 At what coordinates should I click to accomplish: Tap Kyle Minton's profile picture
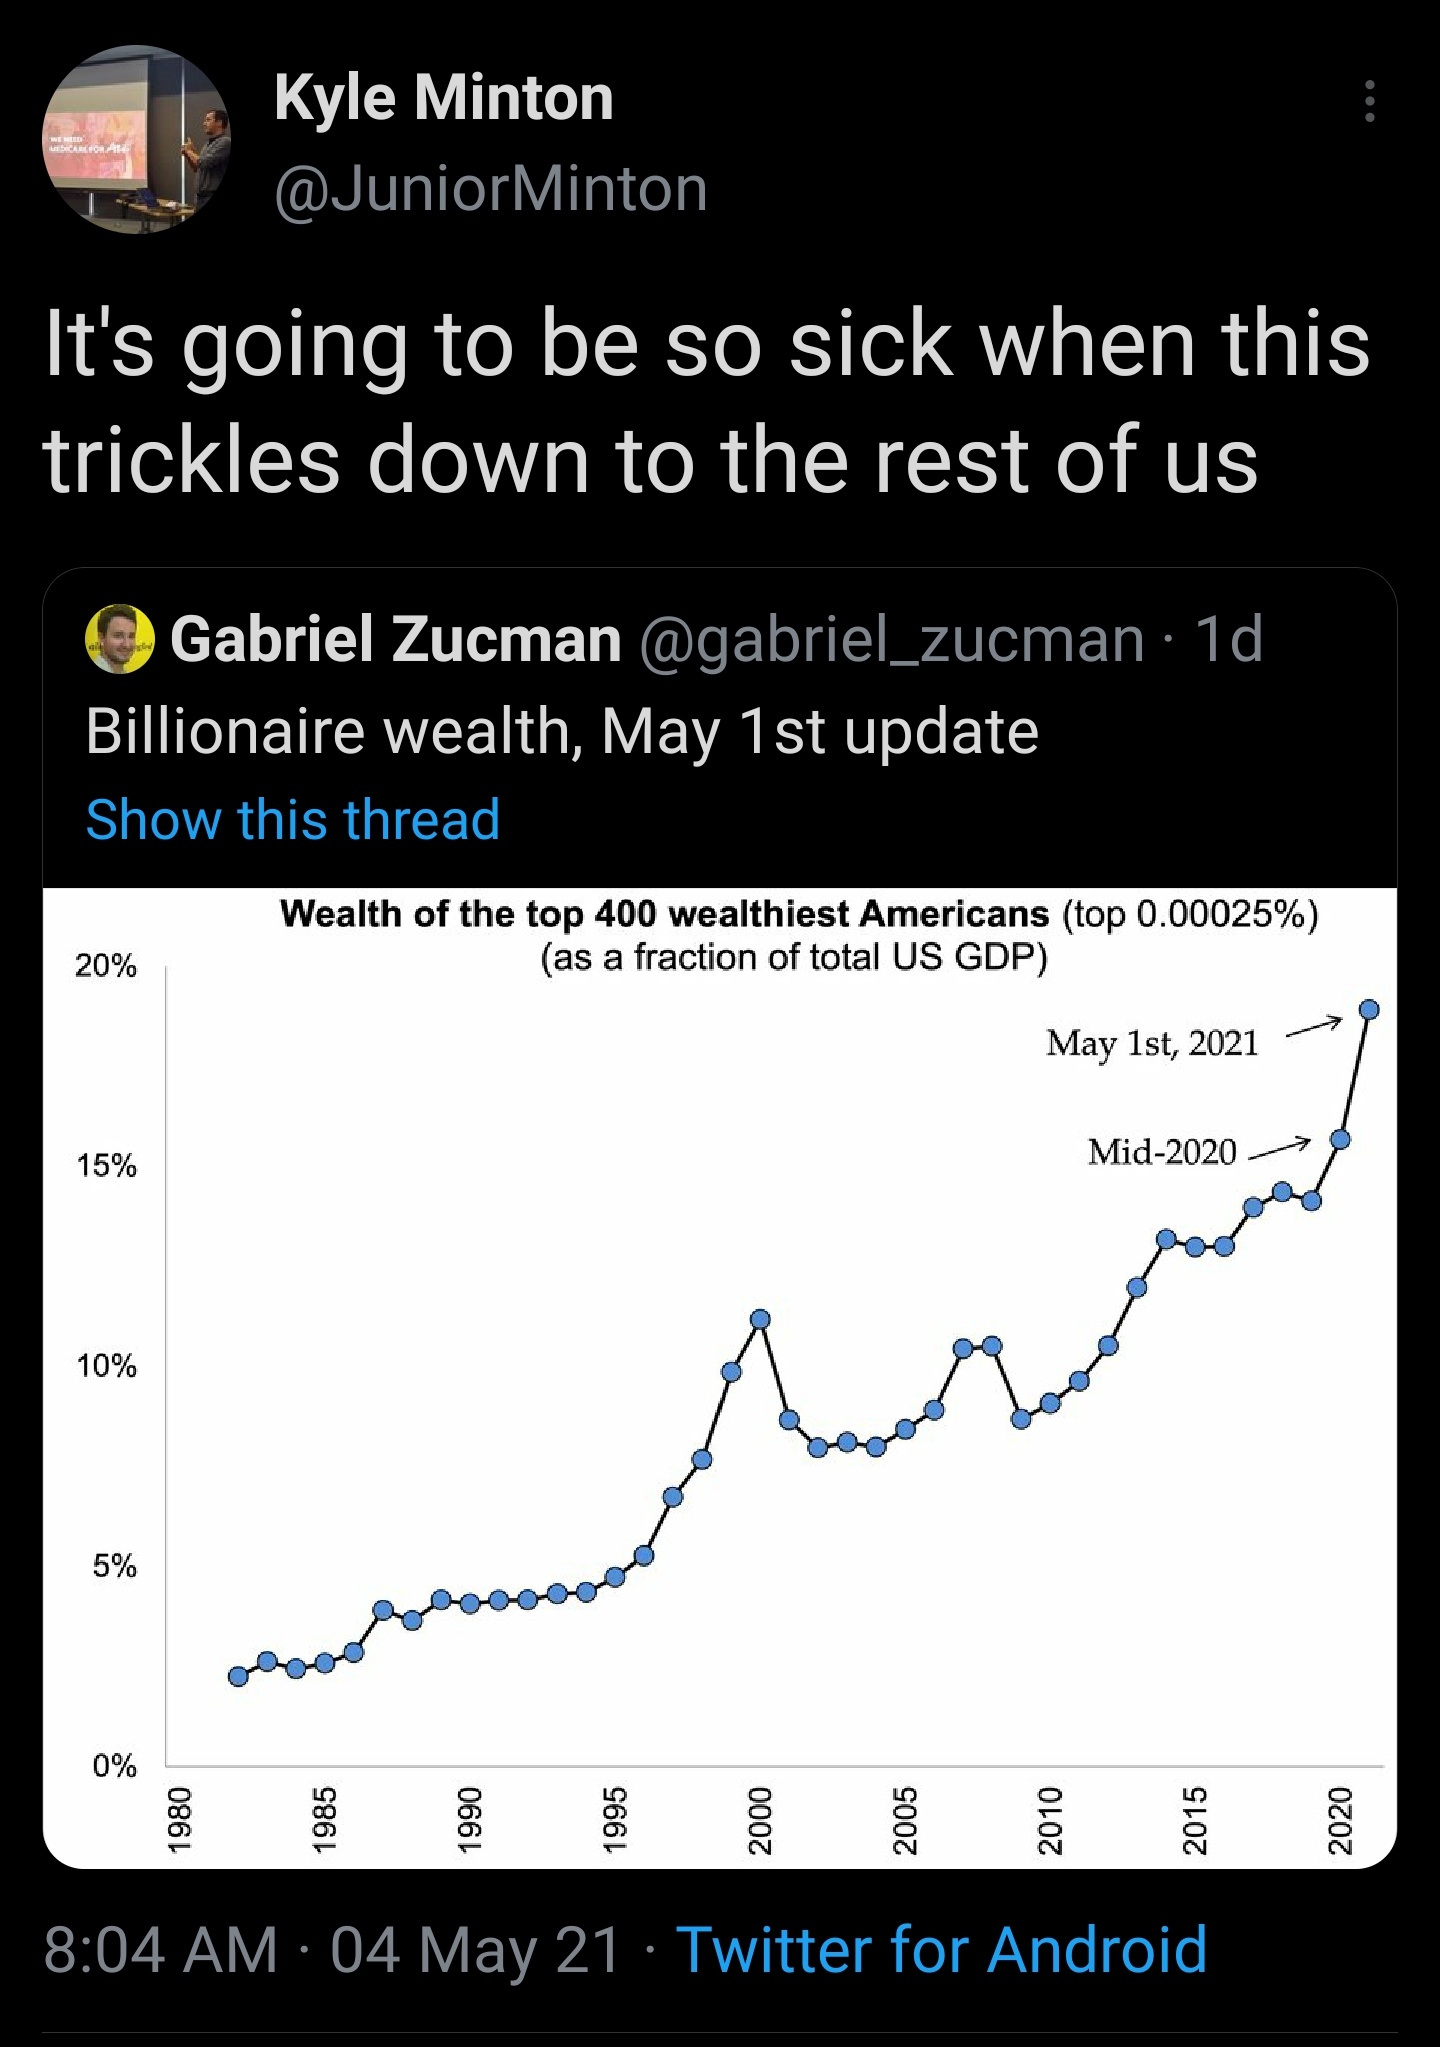137,139
